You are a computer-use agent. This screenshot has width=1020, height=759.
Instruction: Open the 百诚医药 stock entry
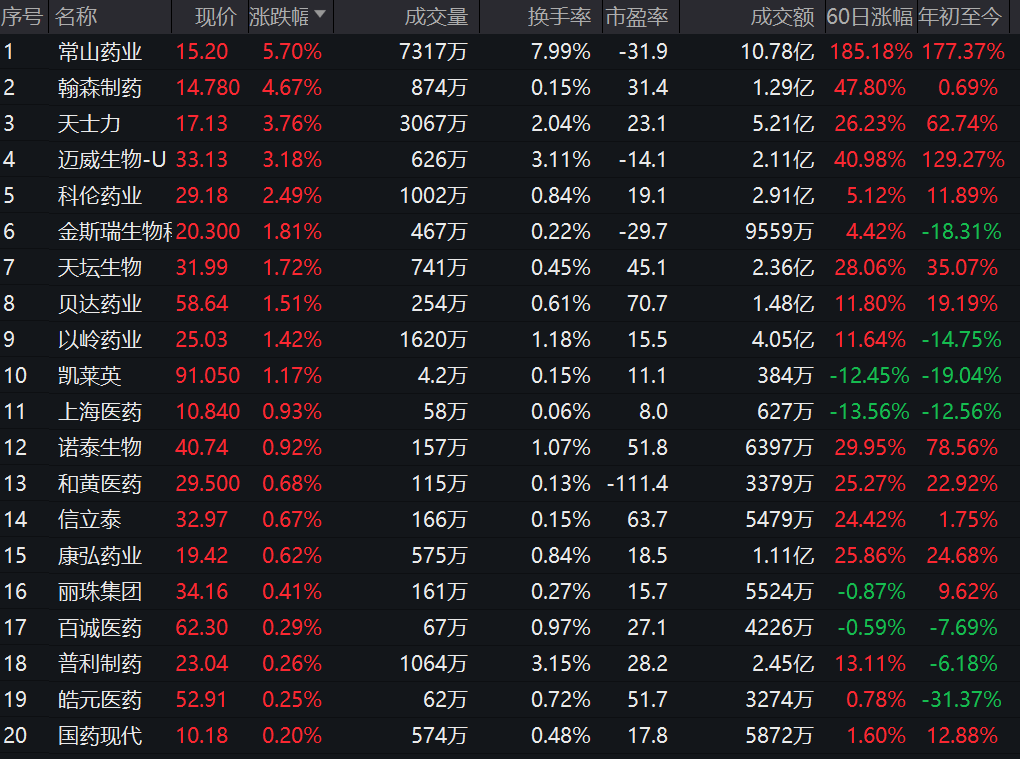pos(100,628)
